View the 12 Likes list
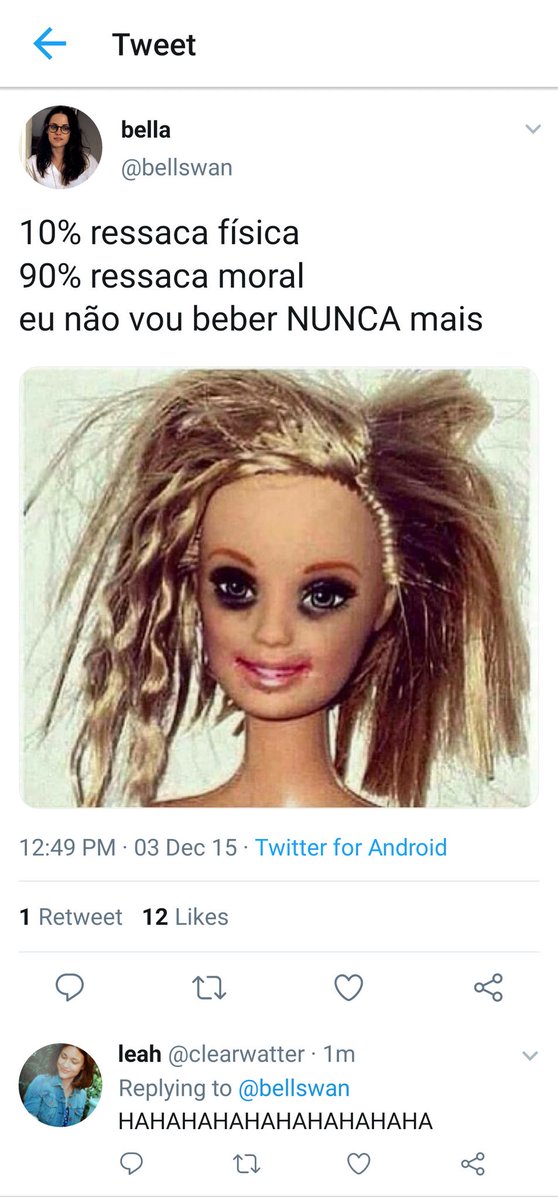558x1200 pixels. point(185,917)
